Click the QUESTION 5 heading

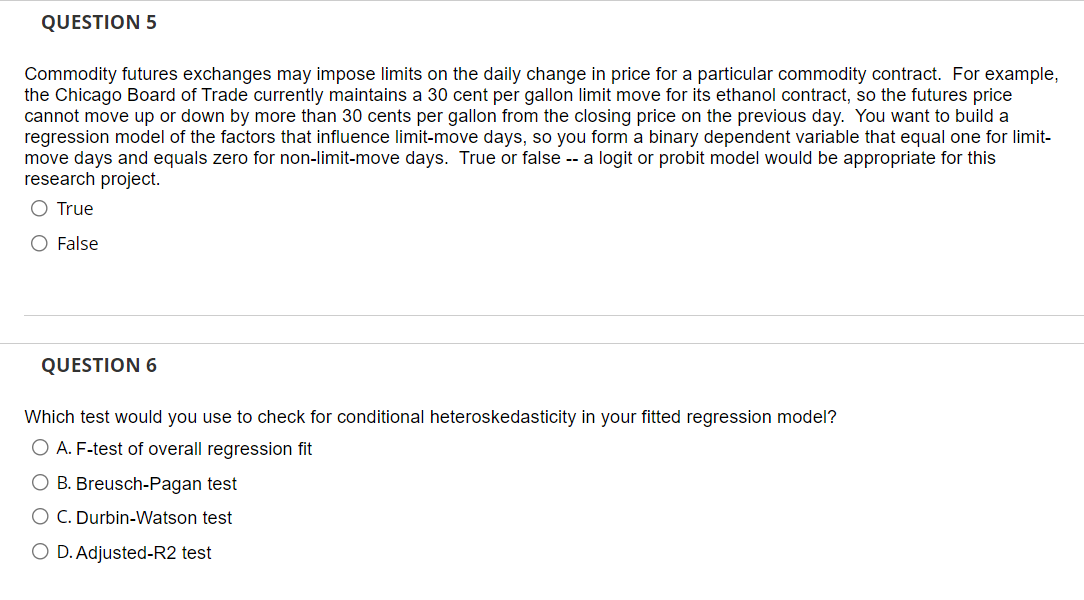click(99, 22)
